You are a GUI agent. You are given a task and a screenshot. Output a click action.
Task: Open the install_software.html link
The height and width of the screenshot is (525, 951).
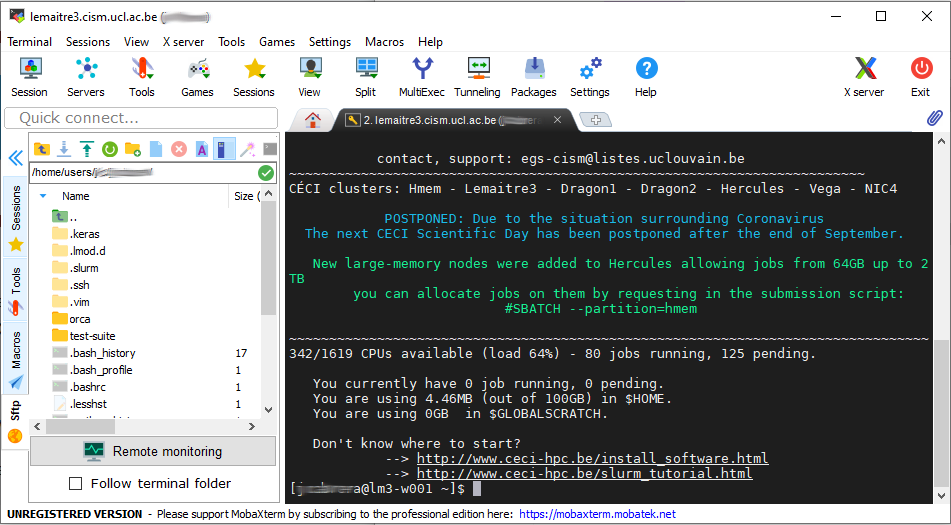click(593, 458)
